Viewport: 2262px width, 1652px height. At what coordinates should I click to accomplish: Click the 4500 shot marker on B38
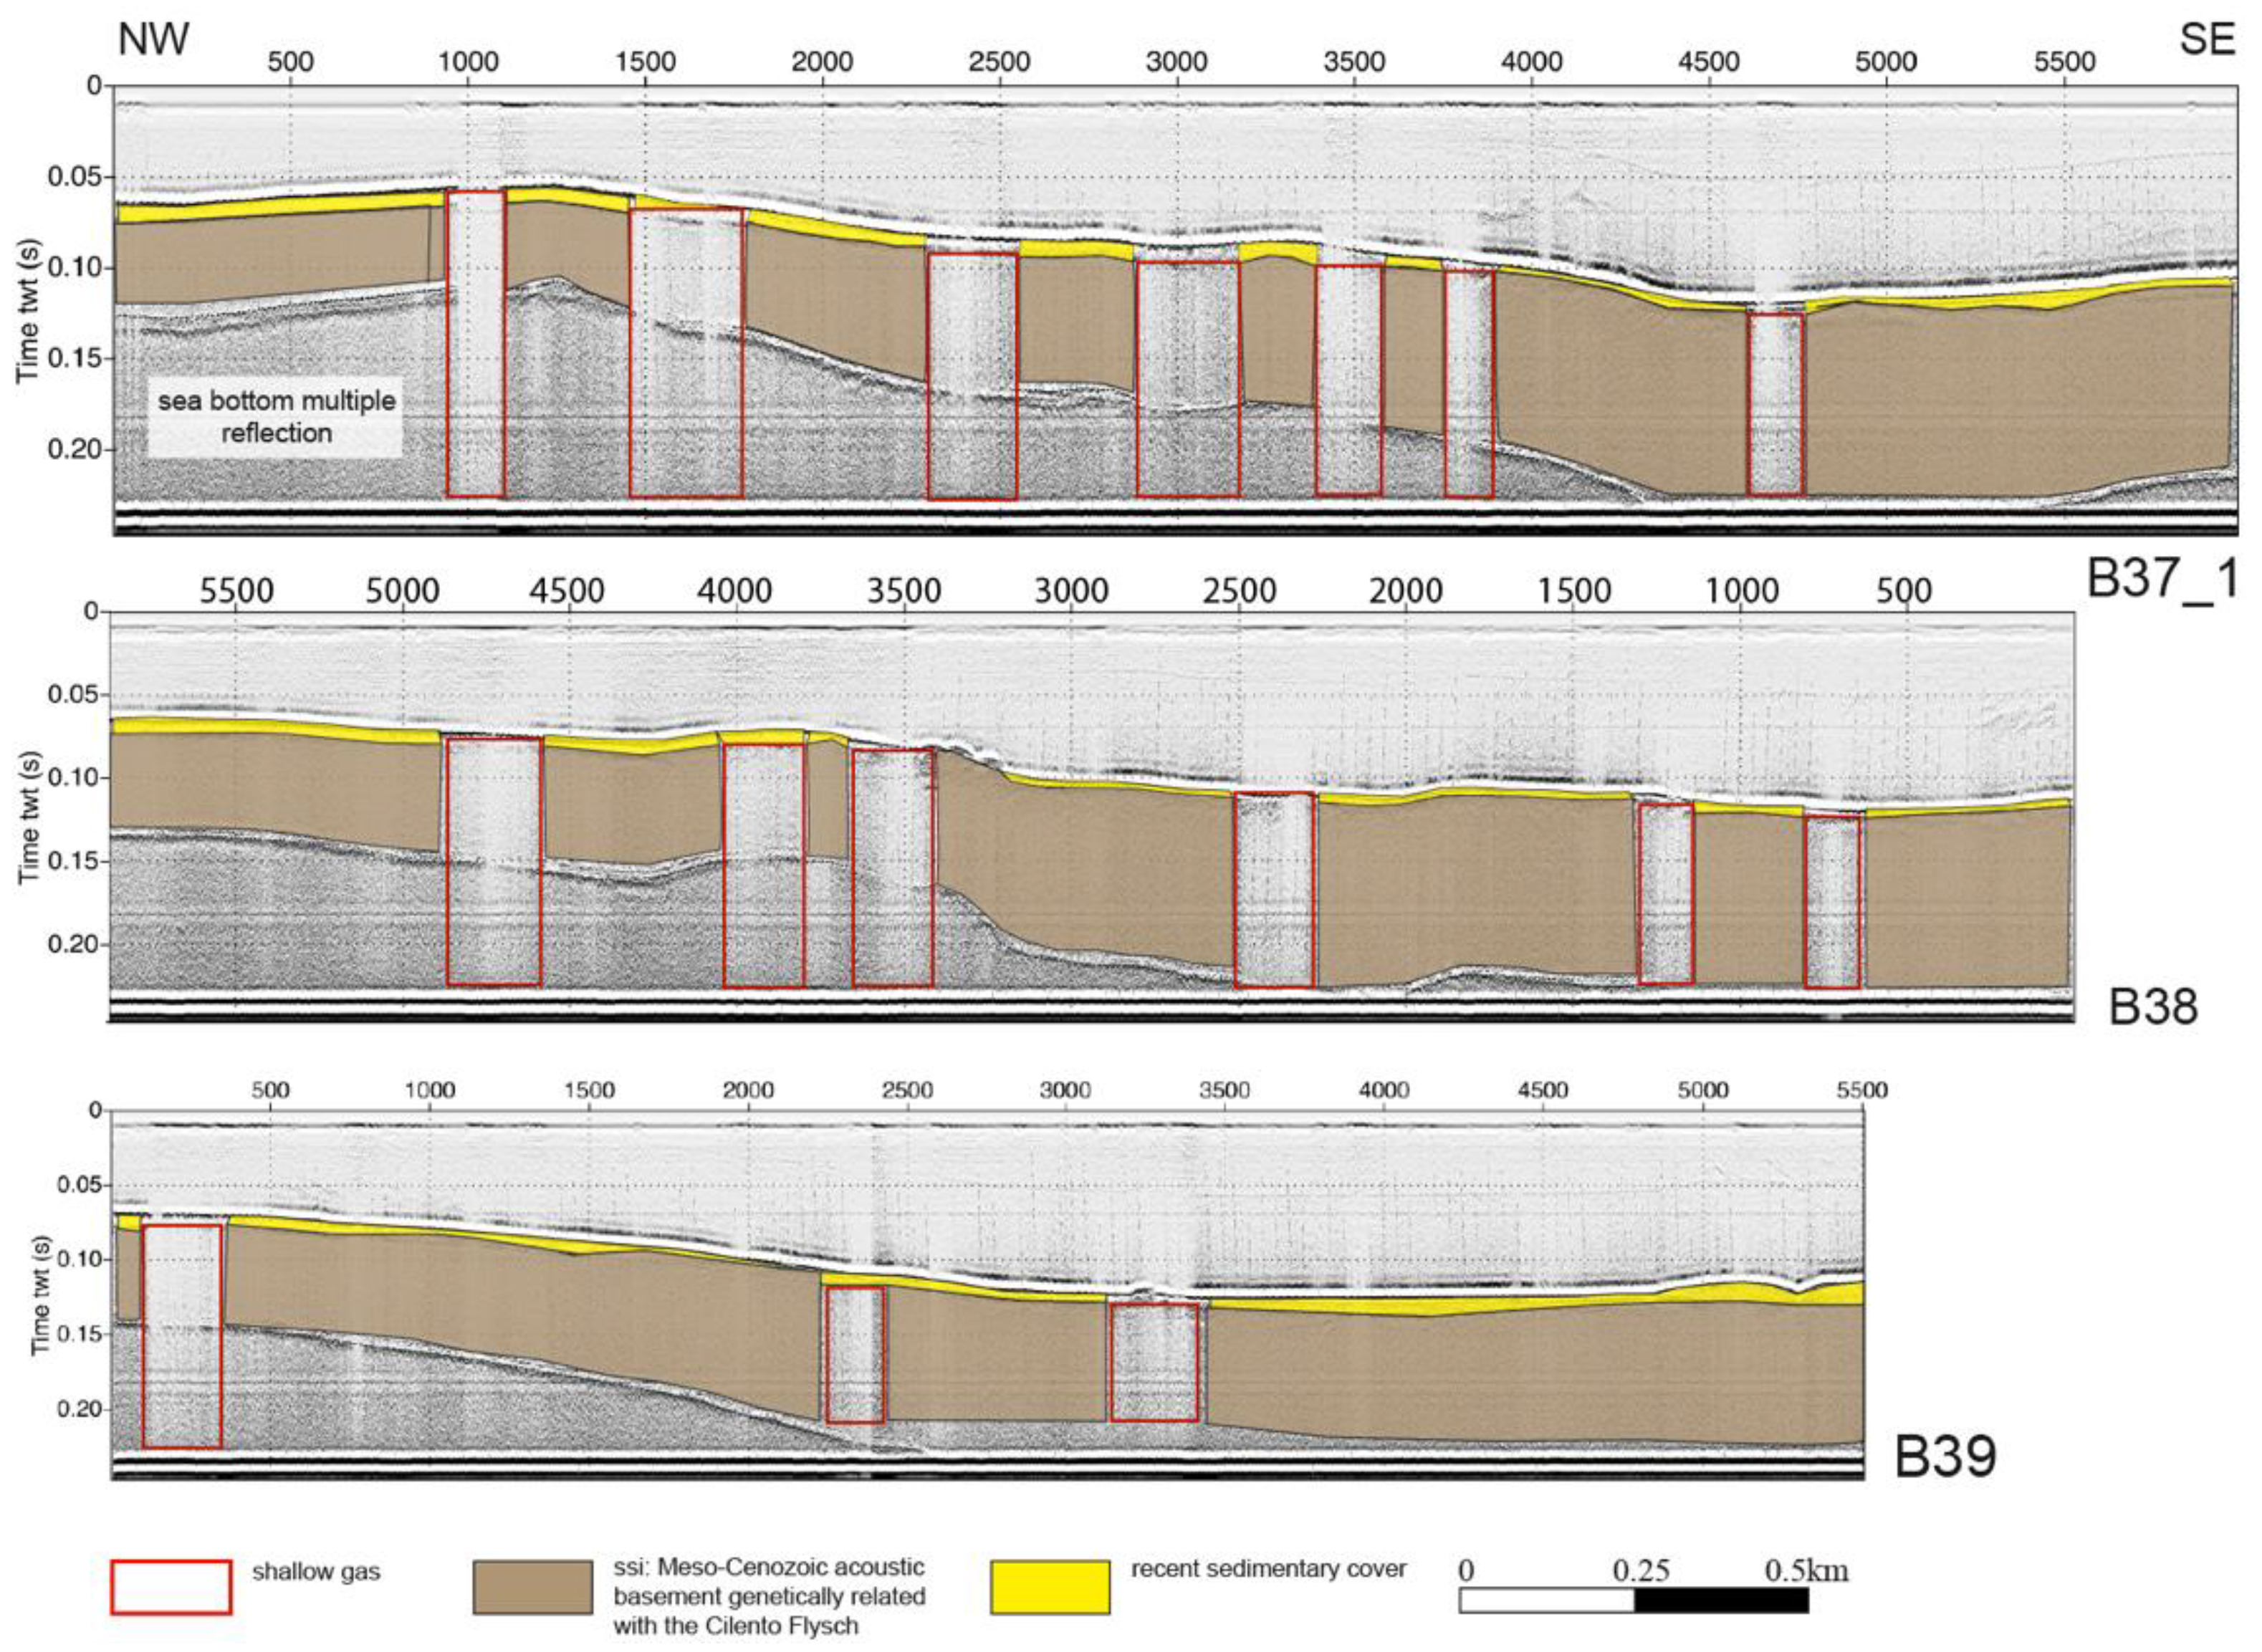(567, 591)
